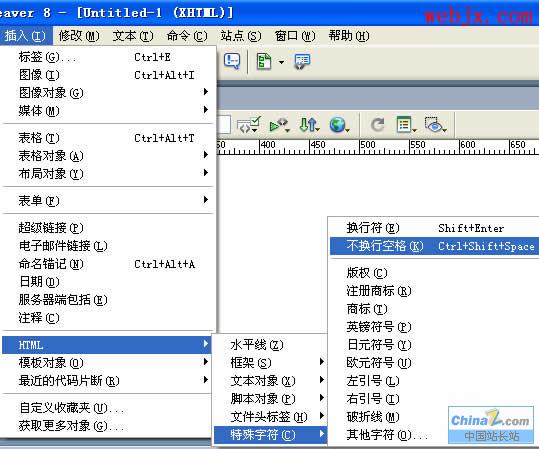Select 表格(T) menu entry

pos(108,138)
